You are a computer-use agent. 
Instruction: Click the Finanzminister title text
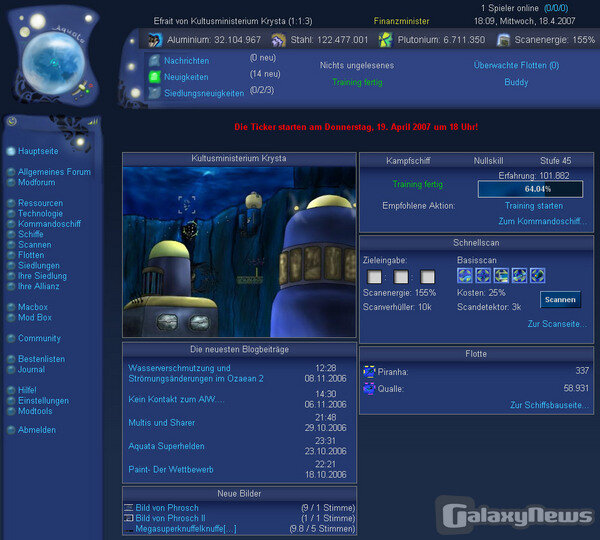(x=401, y=21)
